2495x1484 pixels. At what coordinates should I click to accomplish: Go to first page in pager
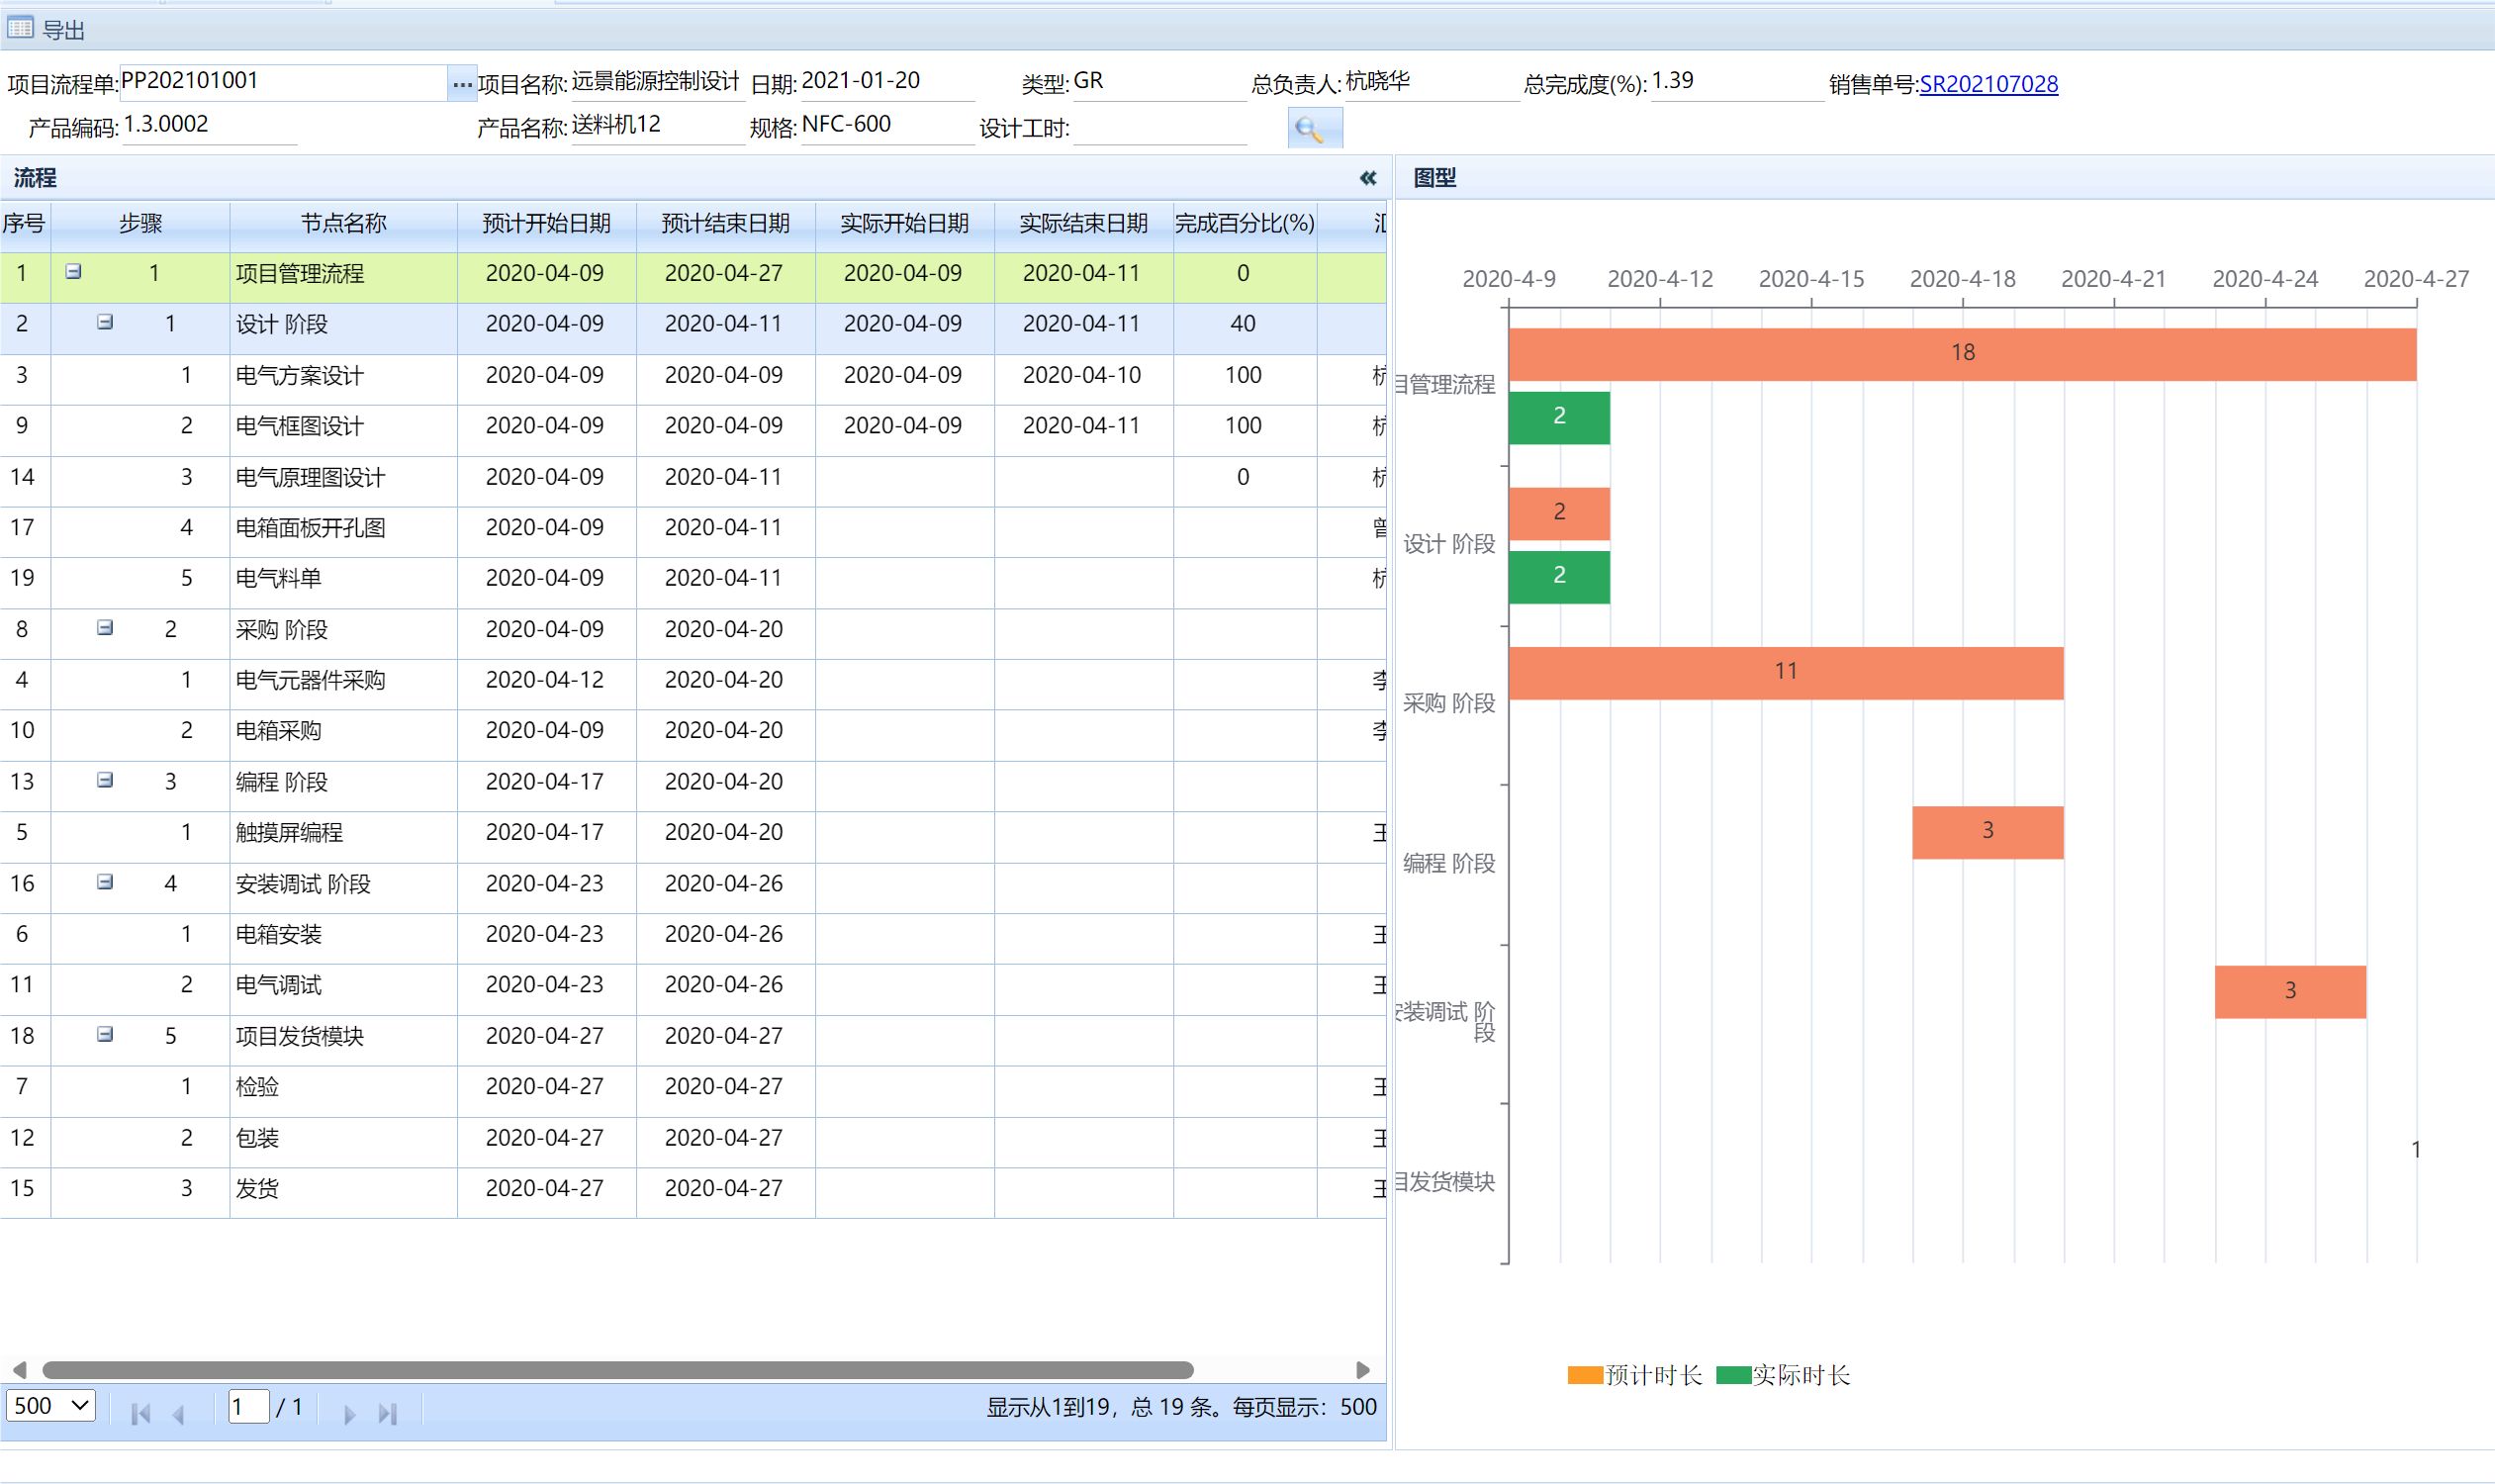pyautogui.click(x=141, y=1413)
